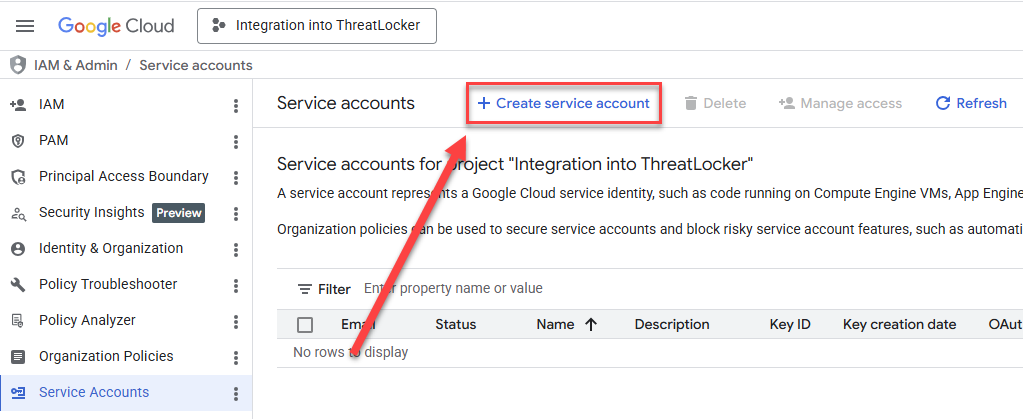Open the hamburger navigation menu
The image size is (1023, 419).
click(x=25, y=26)
